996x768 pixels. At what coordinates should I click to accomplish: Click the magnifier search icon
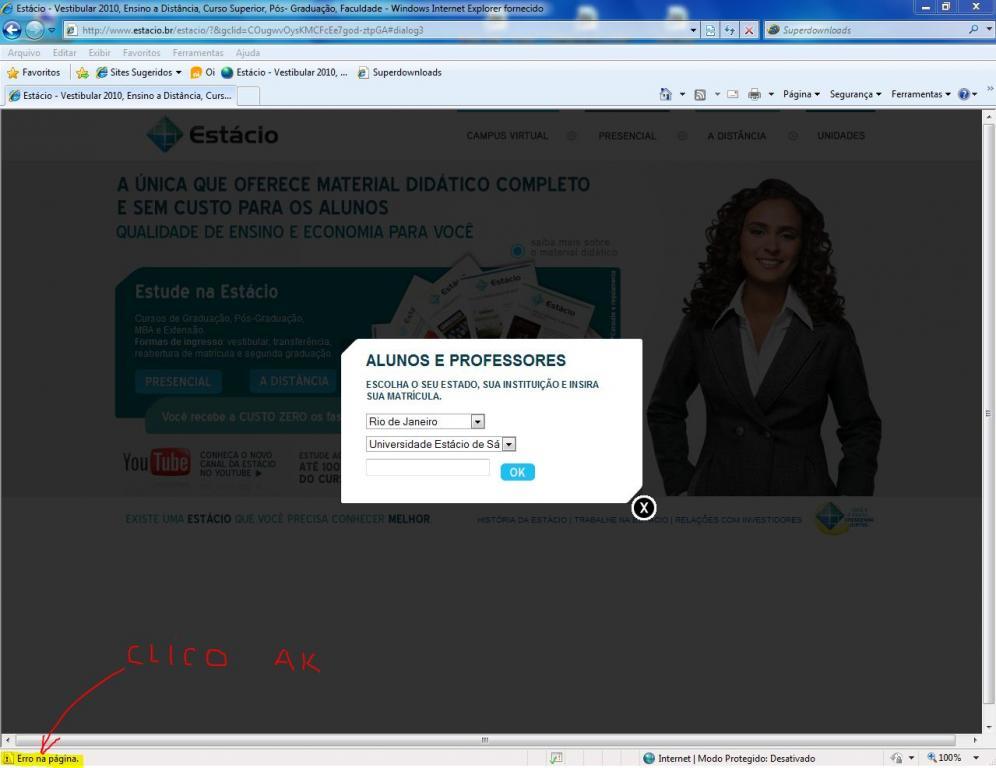coord(973,29)
